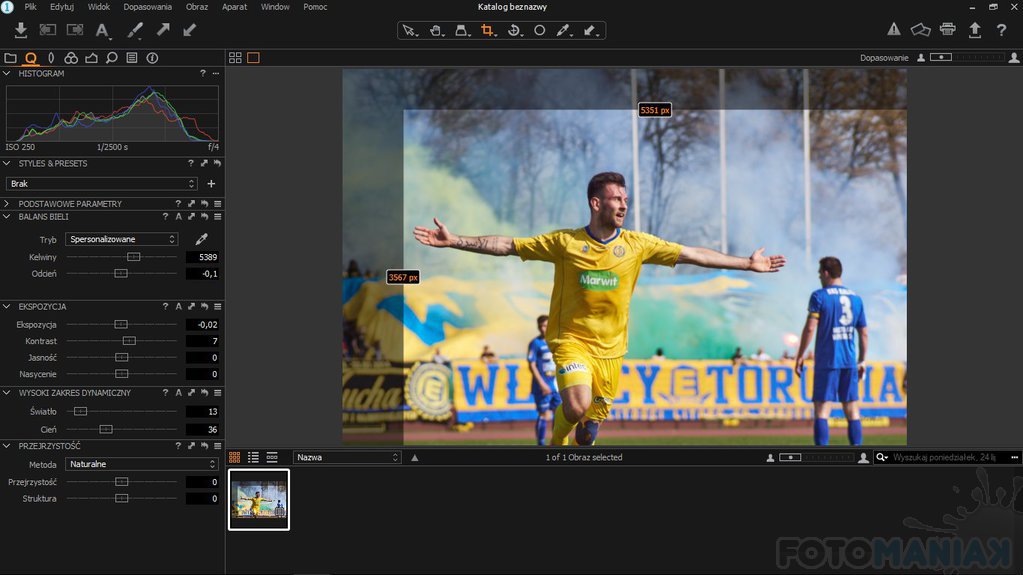Open the Lens tool tab
This screenshot has width=1023, height=575.
click(51, 58)
